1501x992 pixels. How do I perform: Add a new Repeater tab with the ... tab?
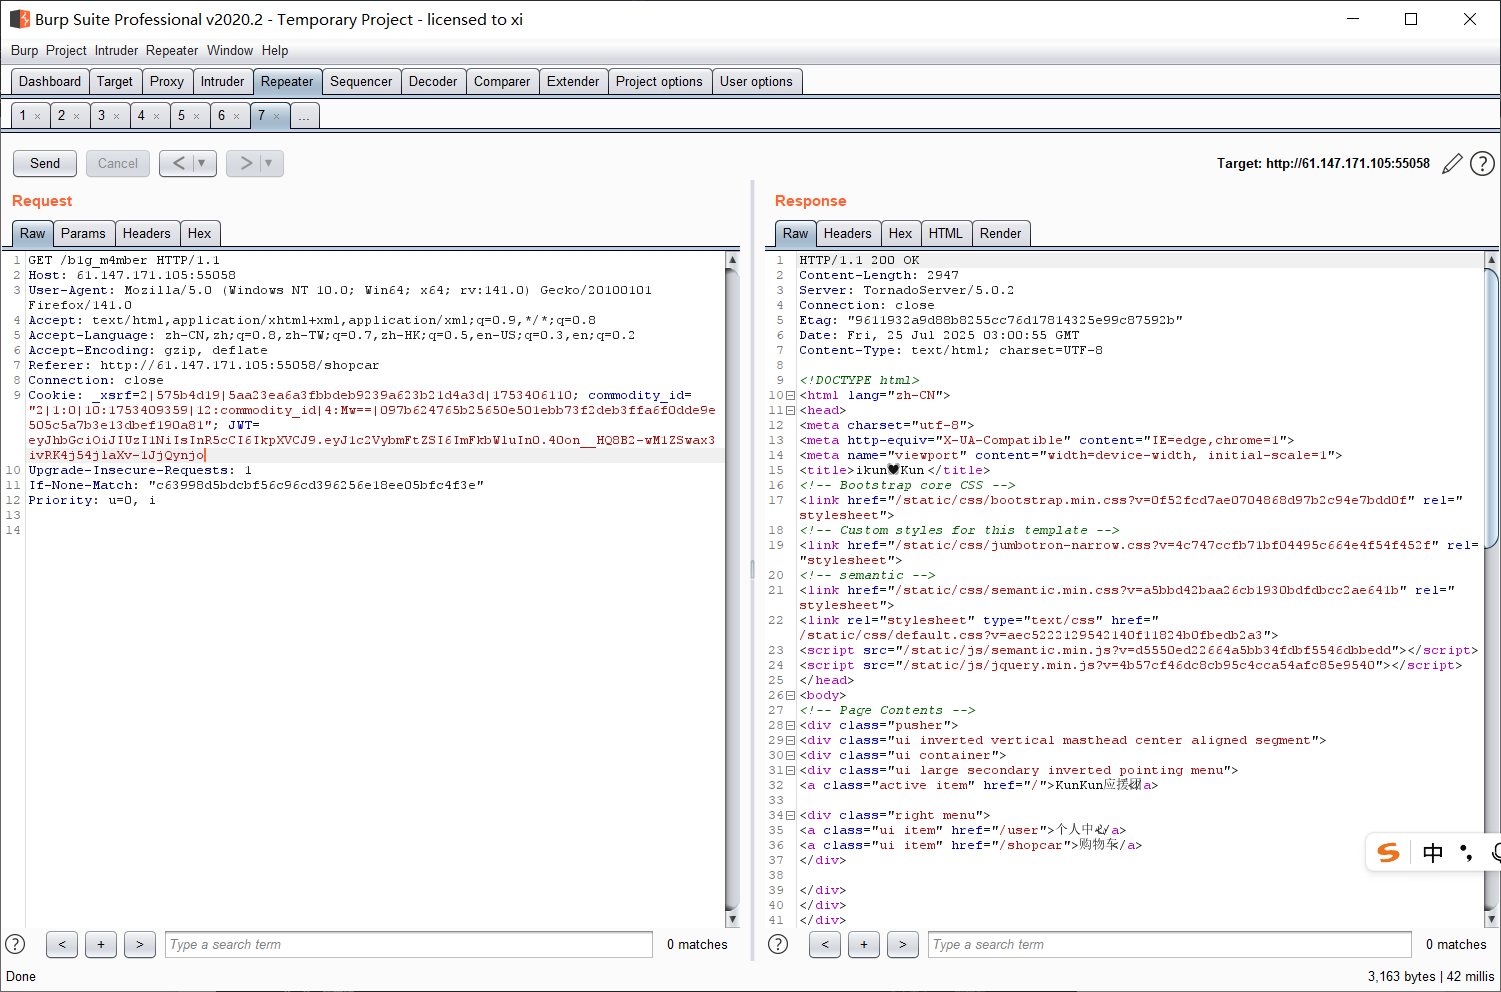point(304,116)
